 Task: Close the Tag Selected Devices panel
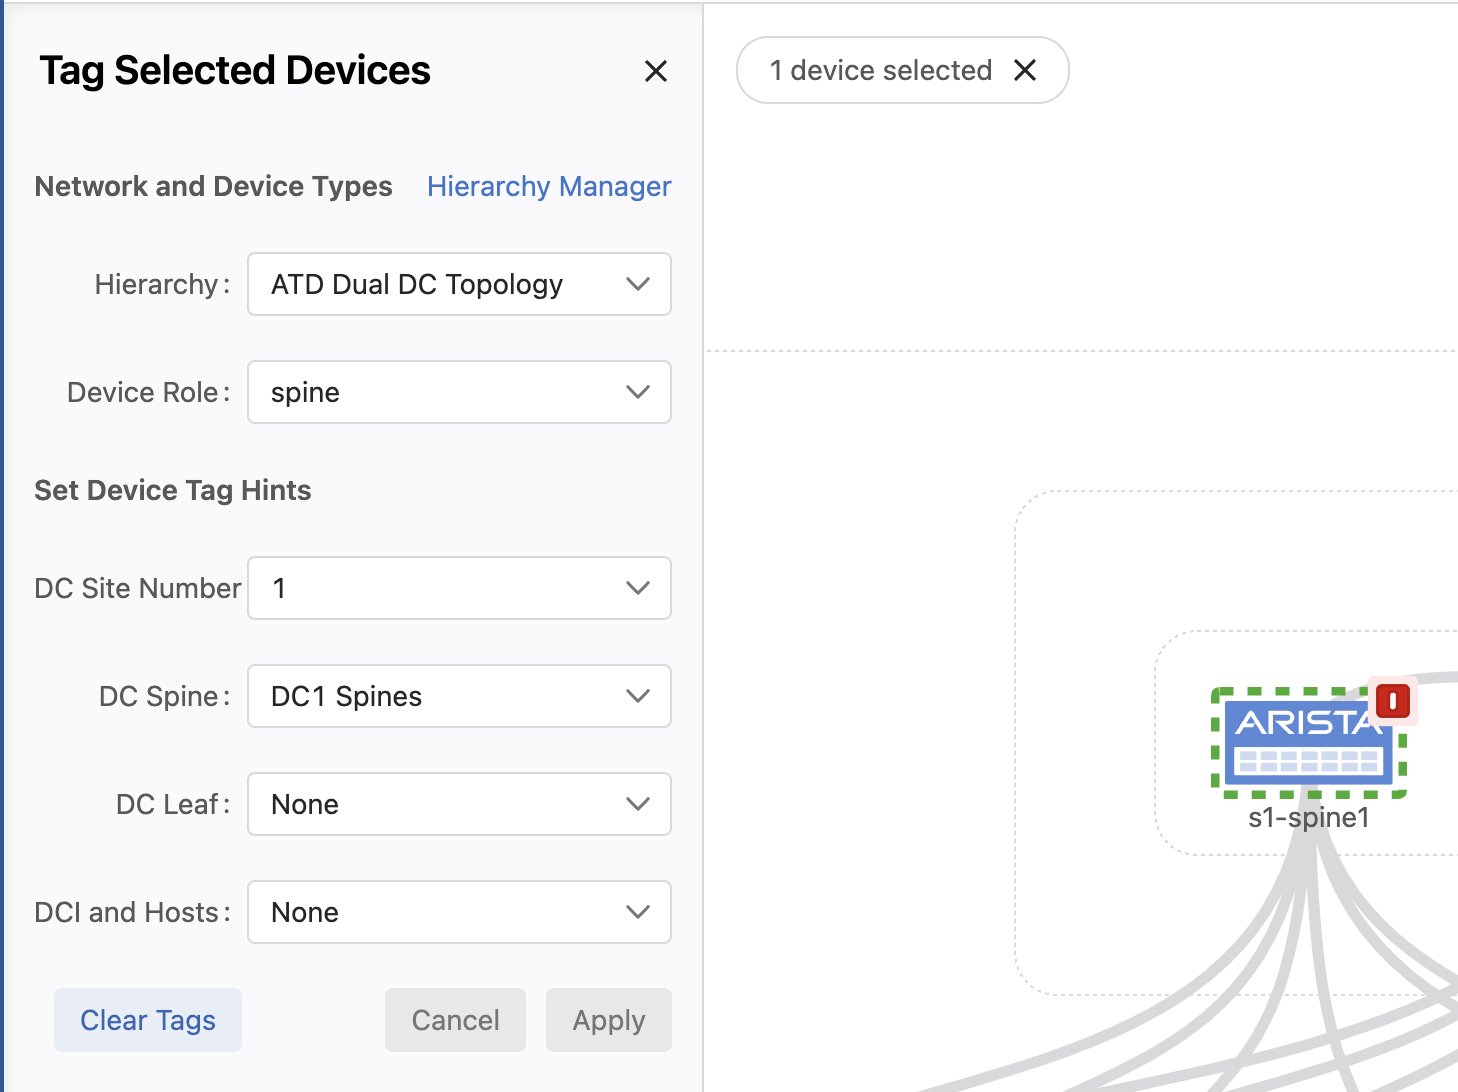pos(656,71)
